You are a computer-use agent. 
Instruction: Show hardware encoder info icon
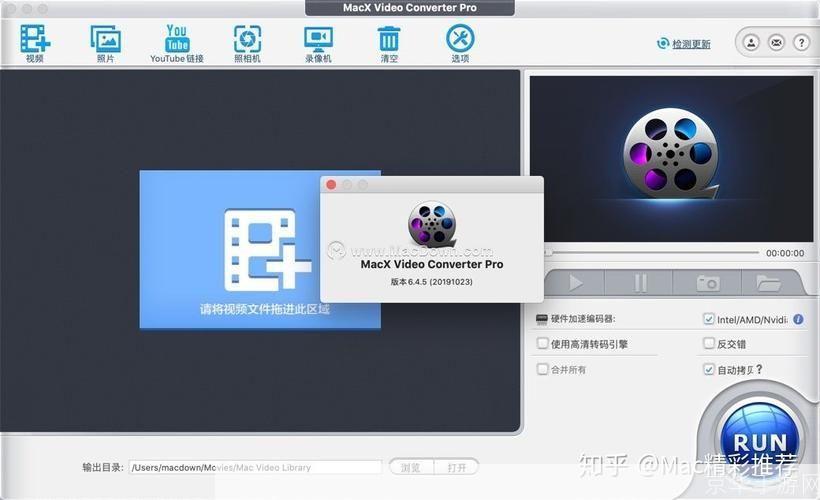point(798,319)
